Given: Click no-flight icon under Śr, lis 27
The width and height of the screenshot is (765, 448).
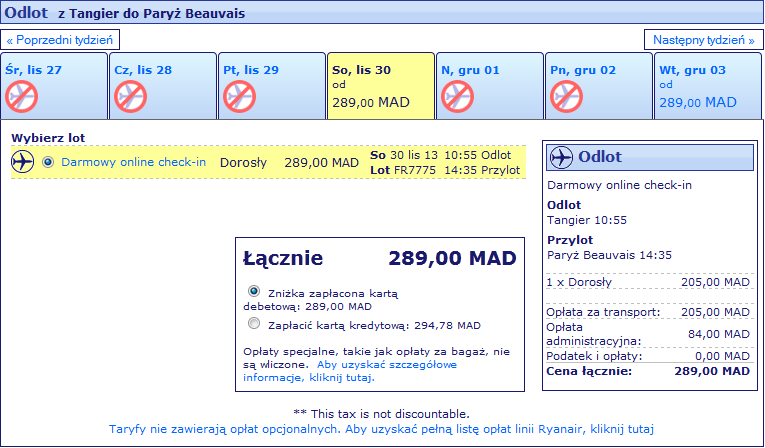Looking at the screenshot, I should (21, 97).
